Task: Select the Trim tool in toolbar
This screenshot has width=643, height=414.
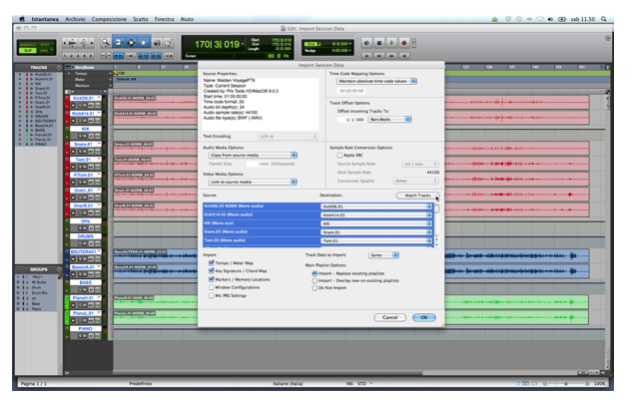Action: (x=119, y=43)
